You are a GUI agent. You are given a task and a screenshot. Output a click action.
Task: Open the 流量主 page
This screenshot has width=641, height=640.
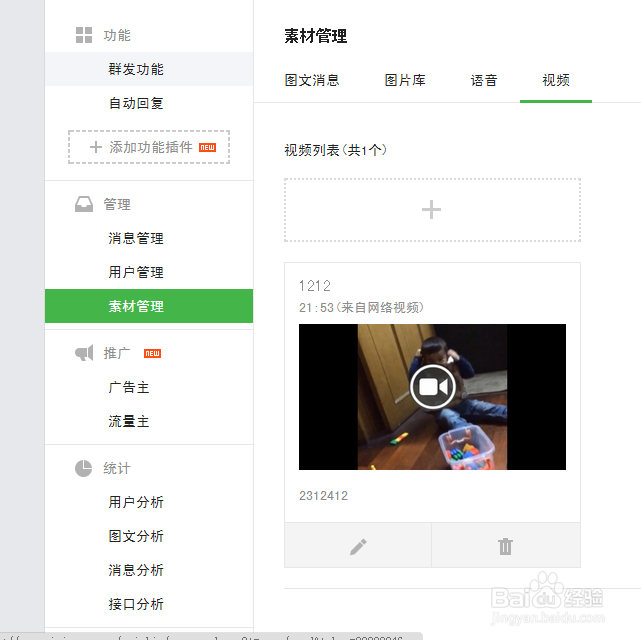[149, 421]
